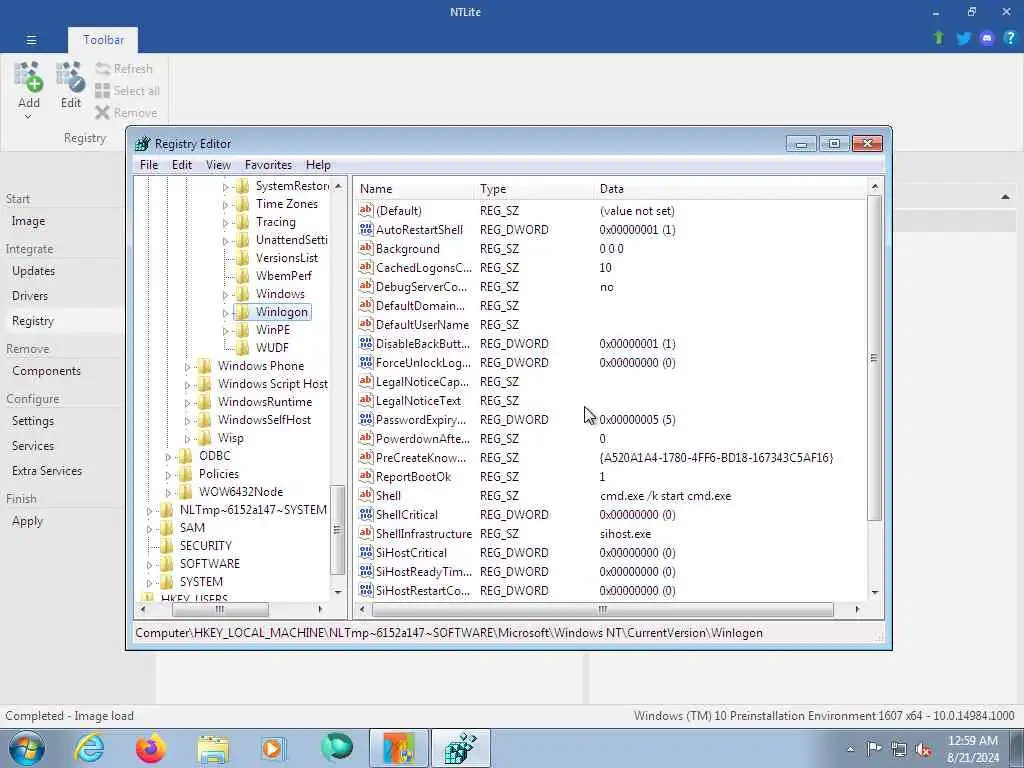Click the Data column header
1024x768 pixels.
click(730, 189)
